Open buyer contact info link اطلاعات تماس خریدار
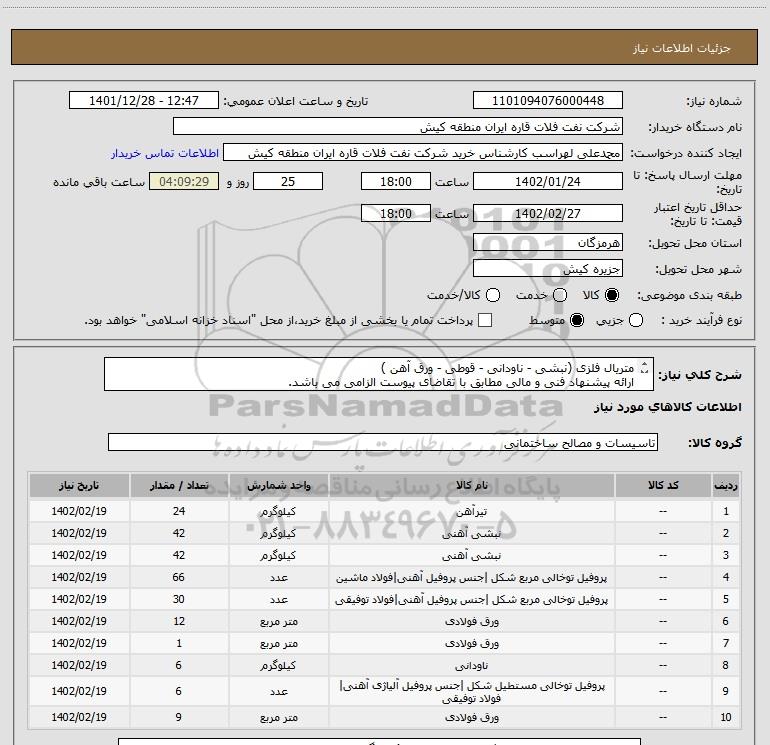The width and height of the screenshot is (770, 745). pyautogui.click(x=165, y=153)
